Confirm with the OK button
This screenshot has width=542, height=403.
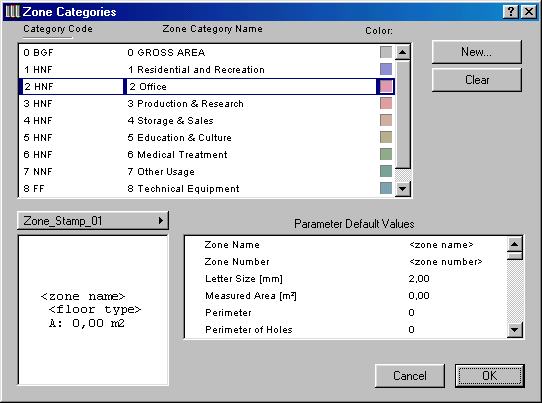pos(489,376)
